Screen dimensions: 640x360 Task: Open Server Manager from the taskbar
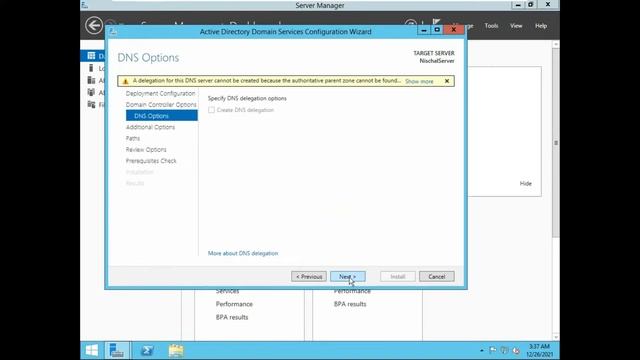pyautogui.click(x=116, y=350)
